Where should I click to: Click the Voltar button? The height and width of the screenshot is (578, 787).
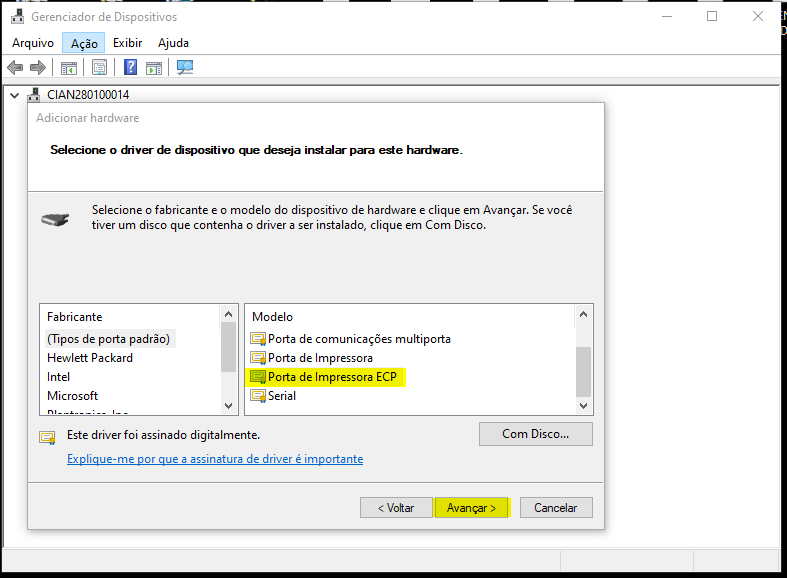tap(396, 508)
